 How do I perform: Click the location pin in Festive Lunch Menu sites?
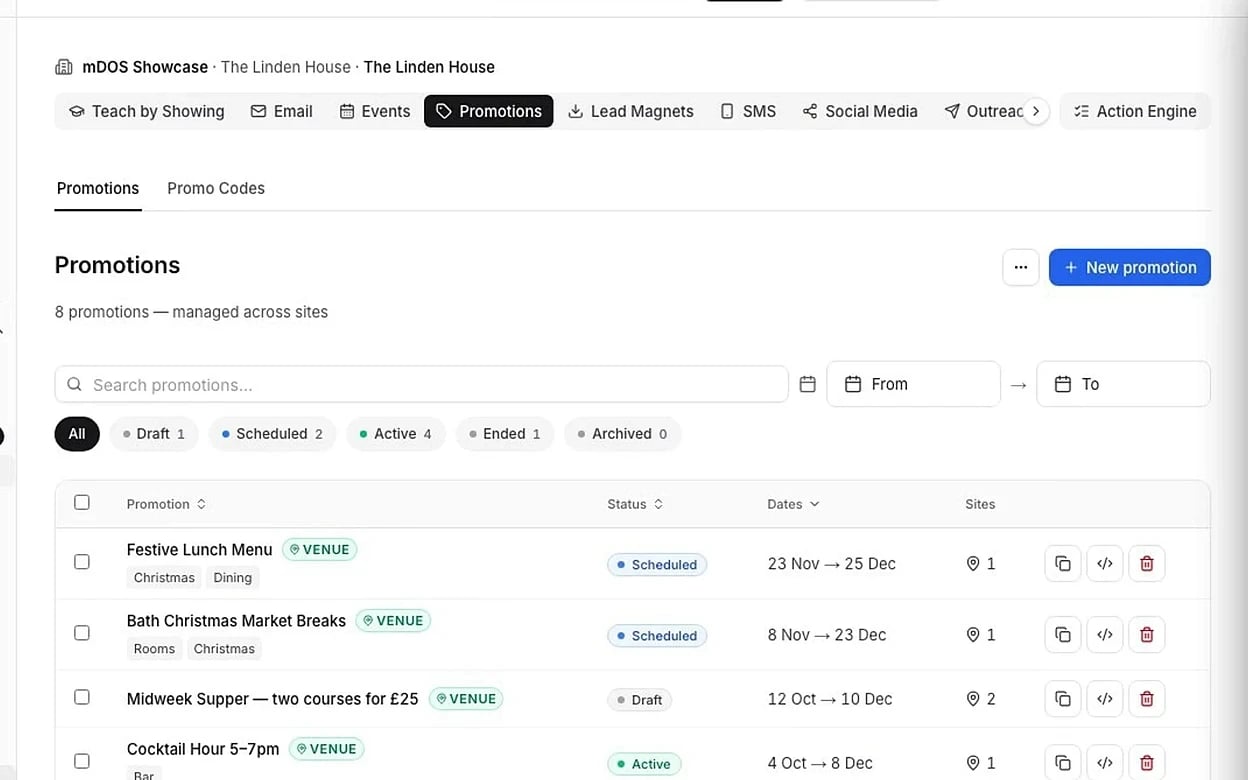click(973, 564)
